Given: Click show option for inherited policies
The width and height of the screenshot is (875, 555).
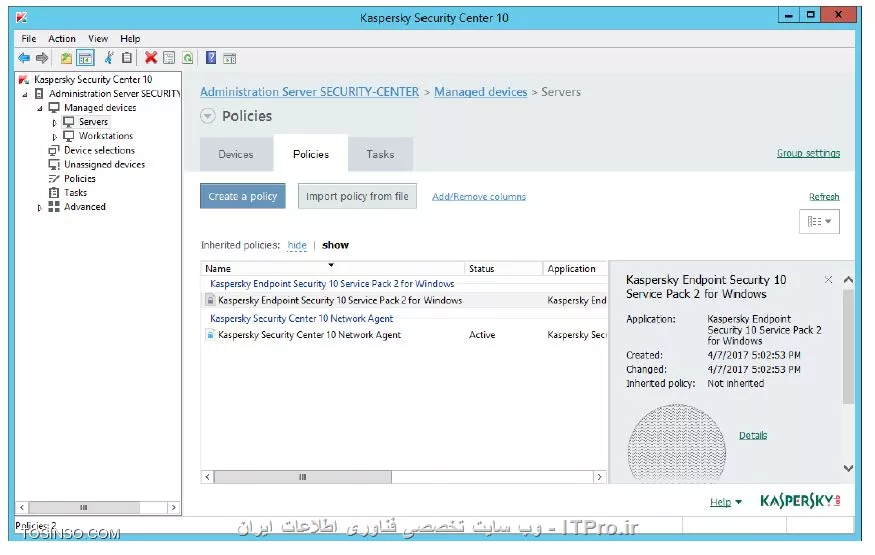Looking at the screenshot, I should pos(335,245).
